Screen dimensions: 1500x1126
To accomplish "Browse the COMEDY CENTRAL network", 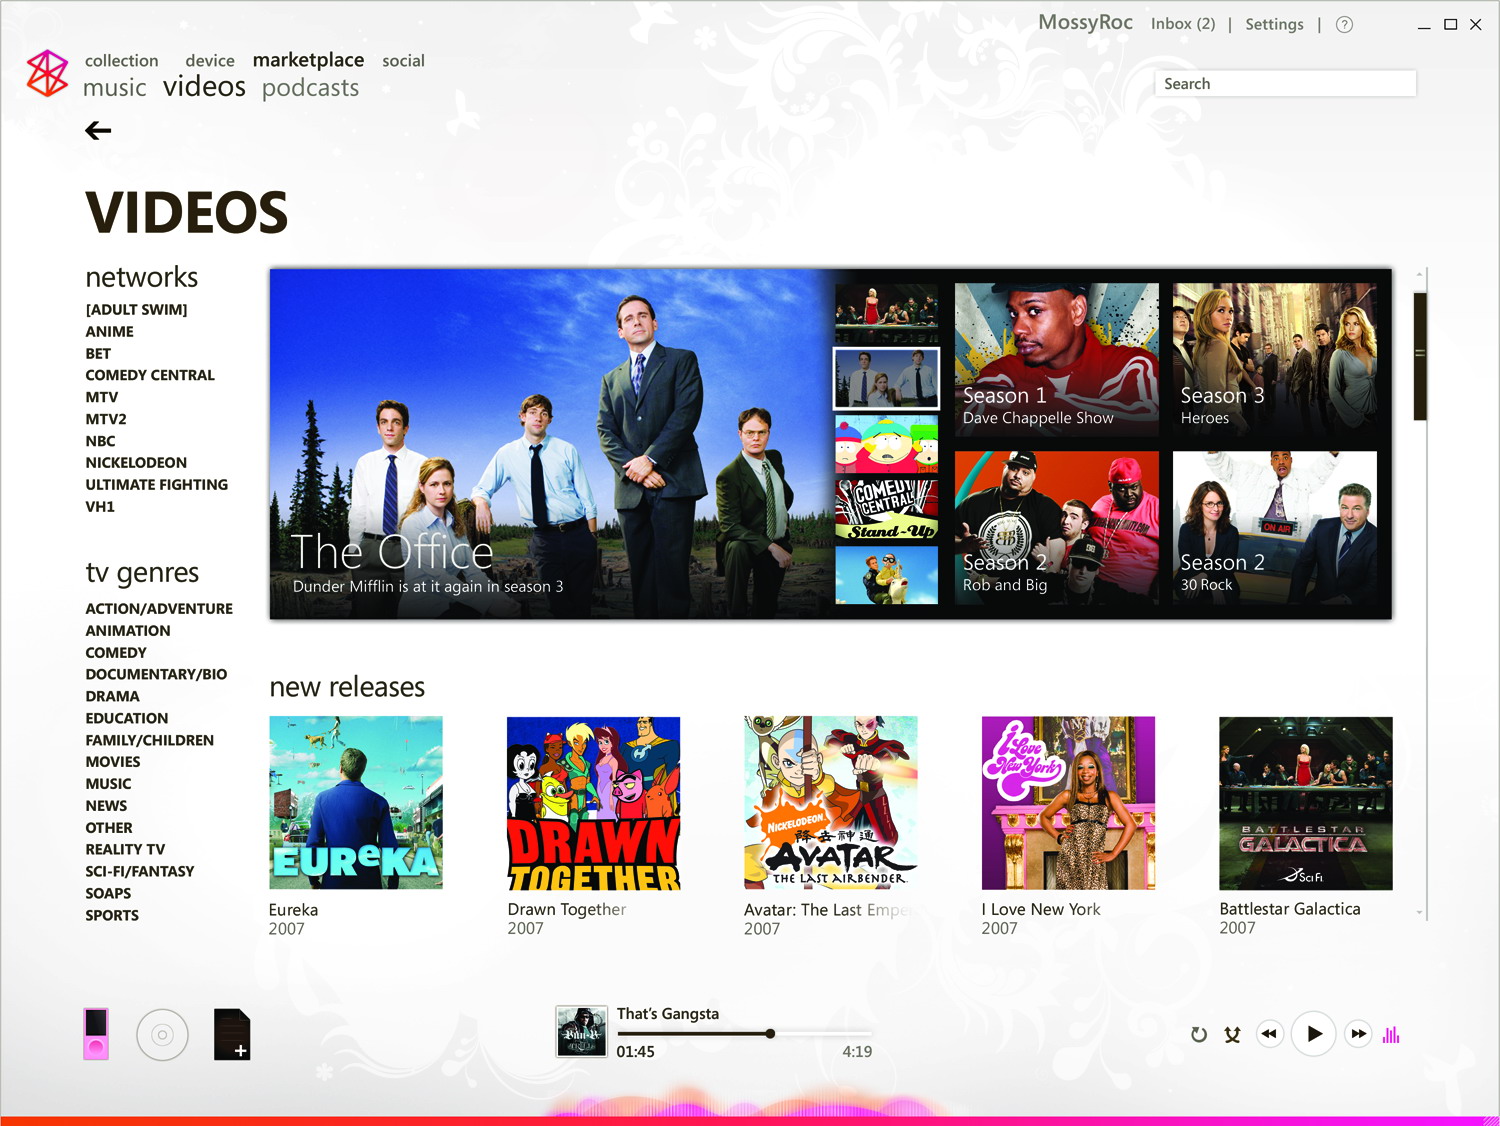I will click(x=150, y=375).
